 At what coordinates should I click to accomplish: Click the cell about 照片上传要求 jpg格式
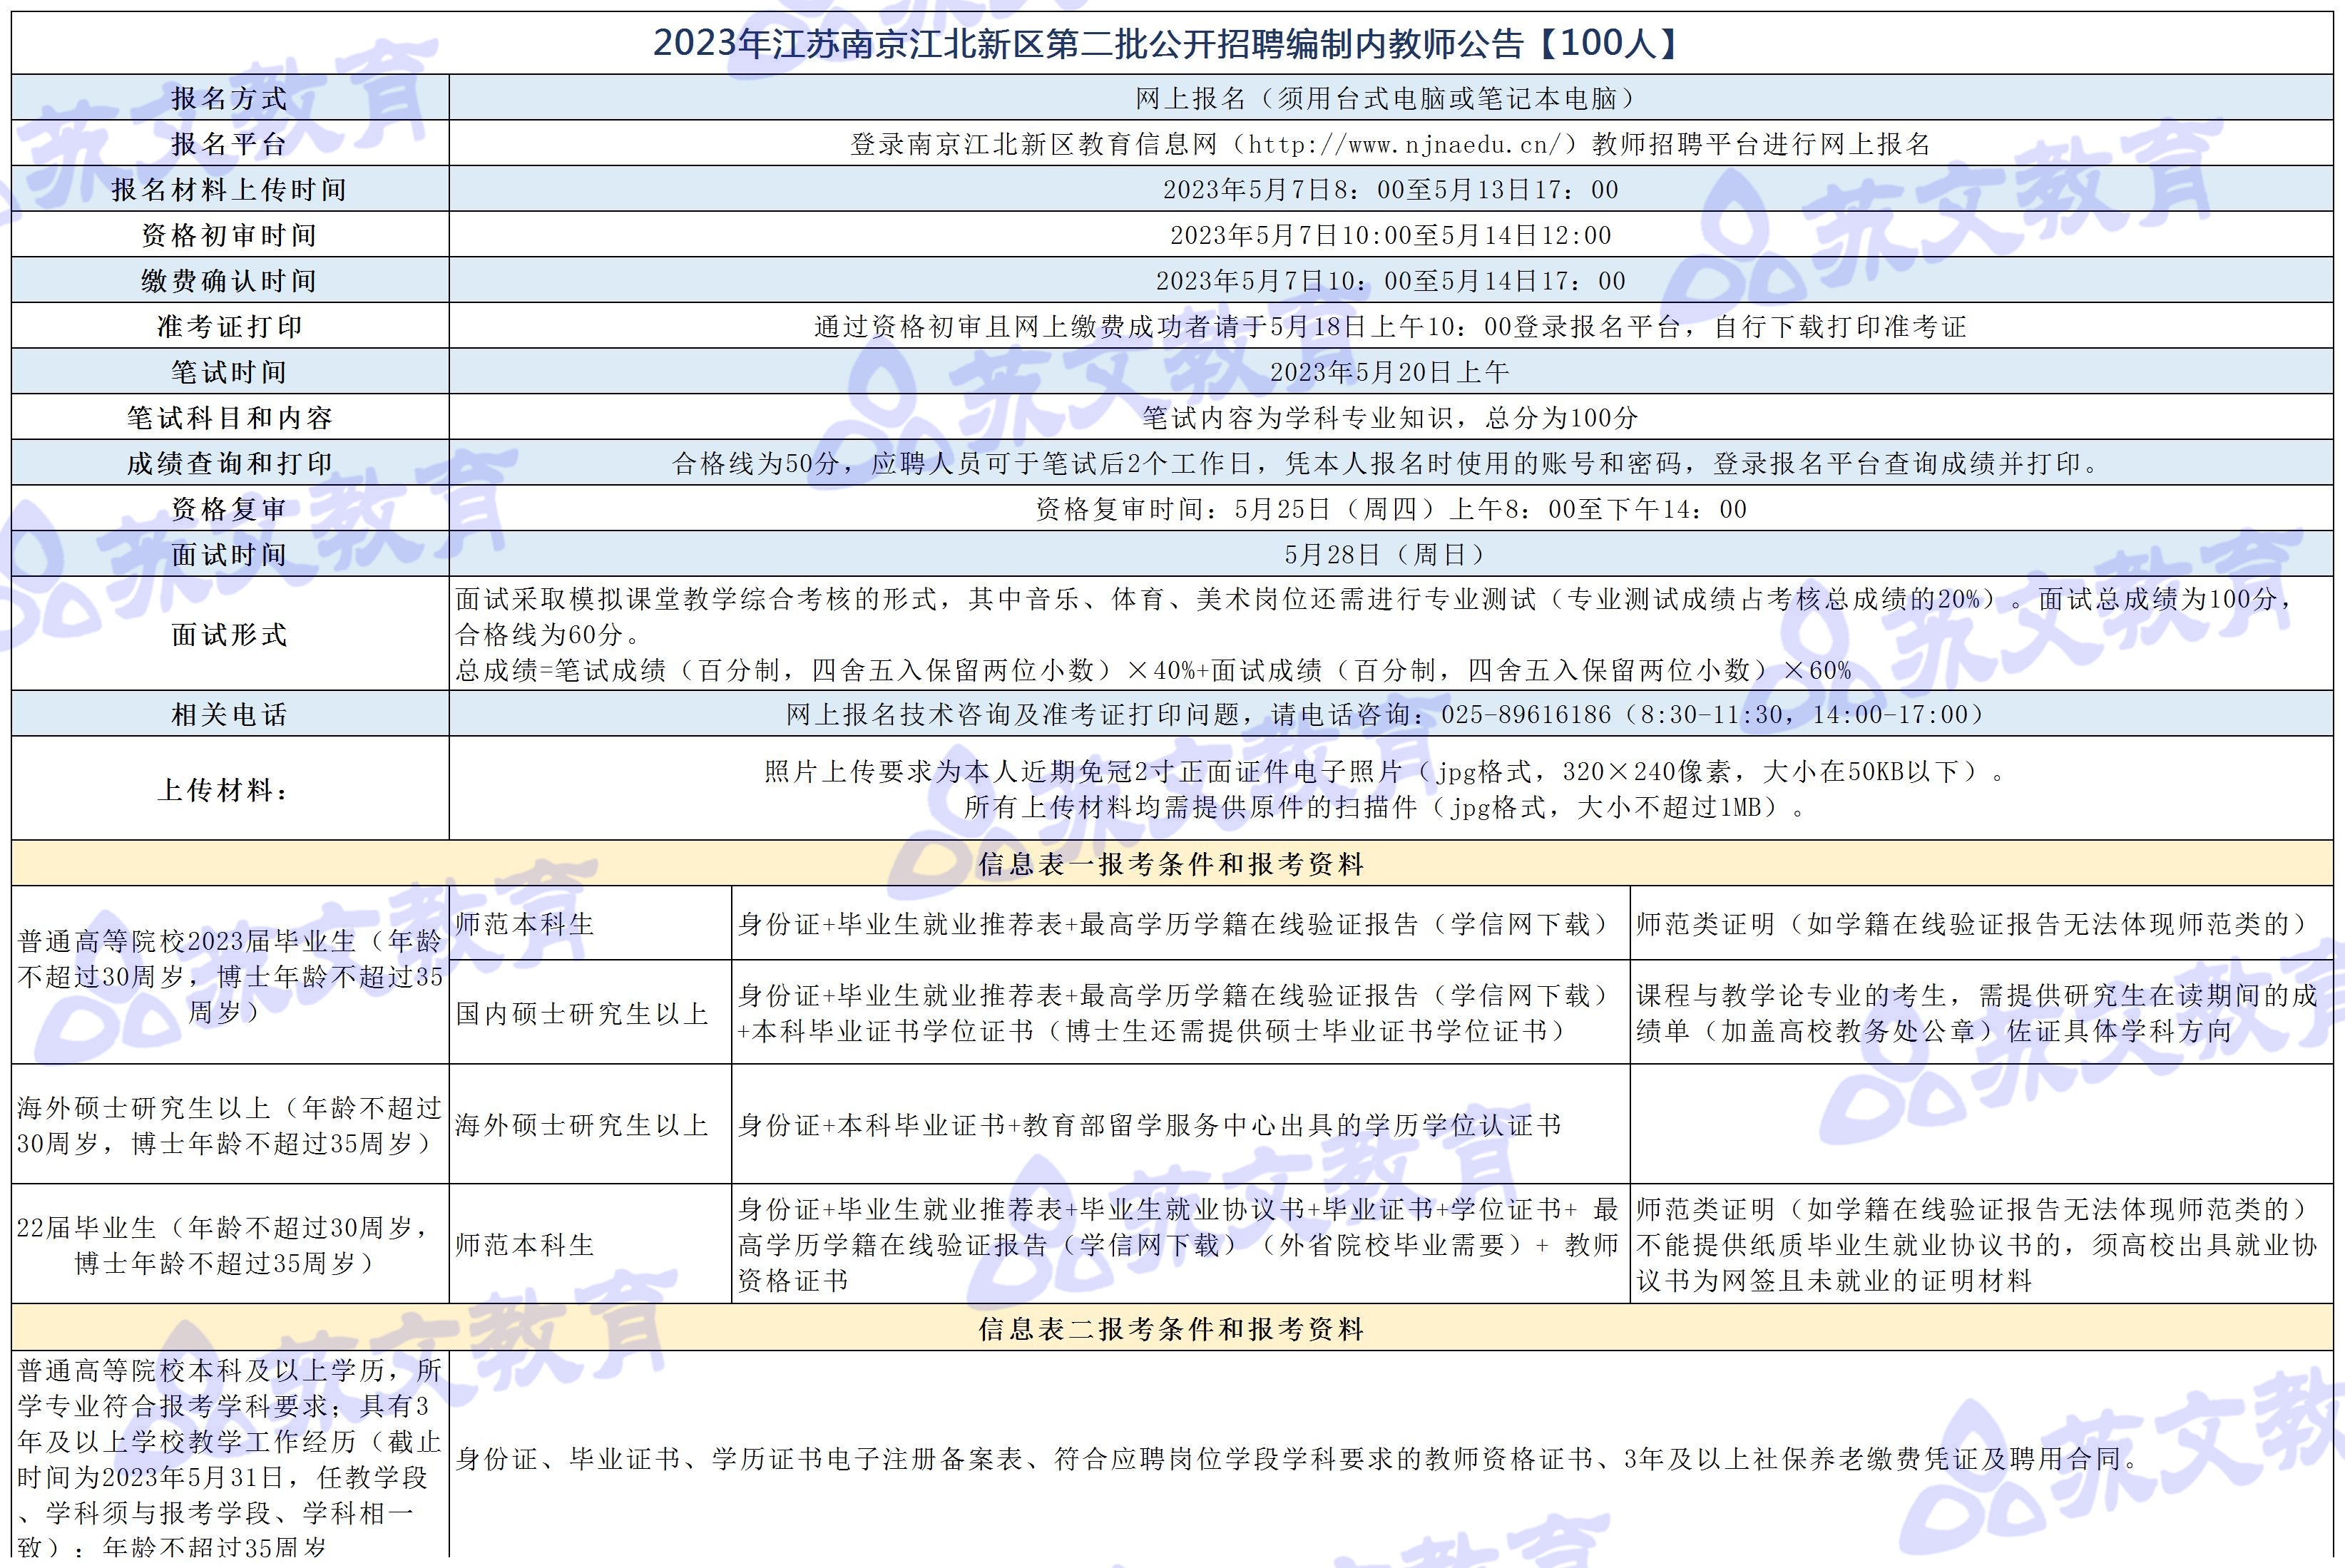click(x=1391, y=789)
